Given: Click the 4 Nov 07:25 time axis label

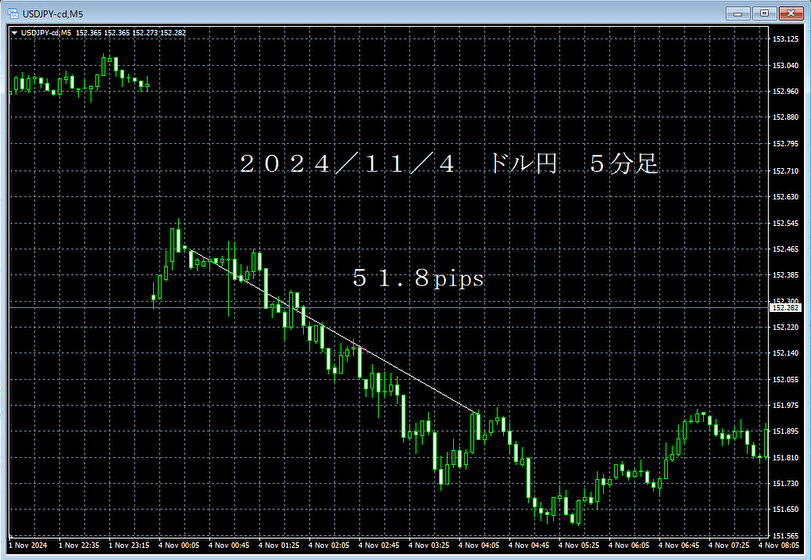Looking at the screenshot, I should 729,545.
